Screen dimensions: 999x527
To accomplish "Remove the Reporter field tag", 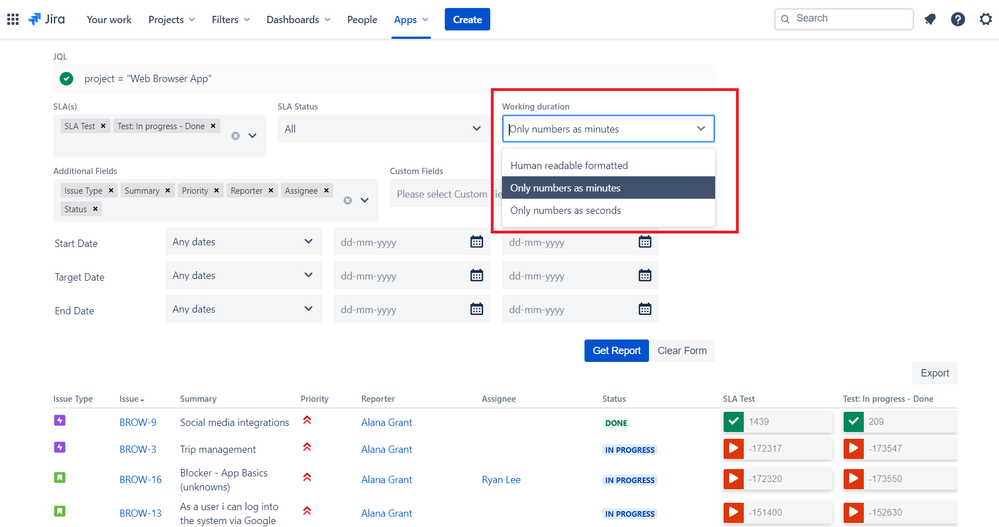I will (x=271, y=191).
